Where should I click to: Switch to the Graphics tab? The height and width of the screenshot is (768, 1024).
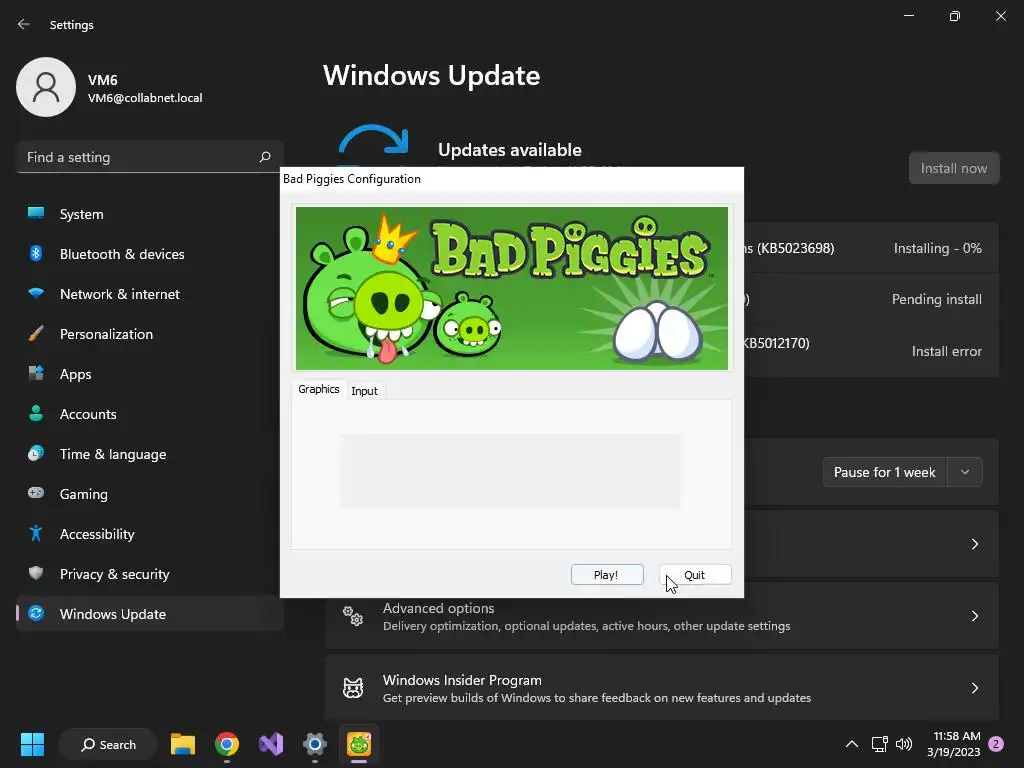(x=319, y=389)
